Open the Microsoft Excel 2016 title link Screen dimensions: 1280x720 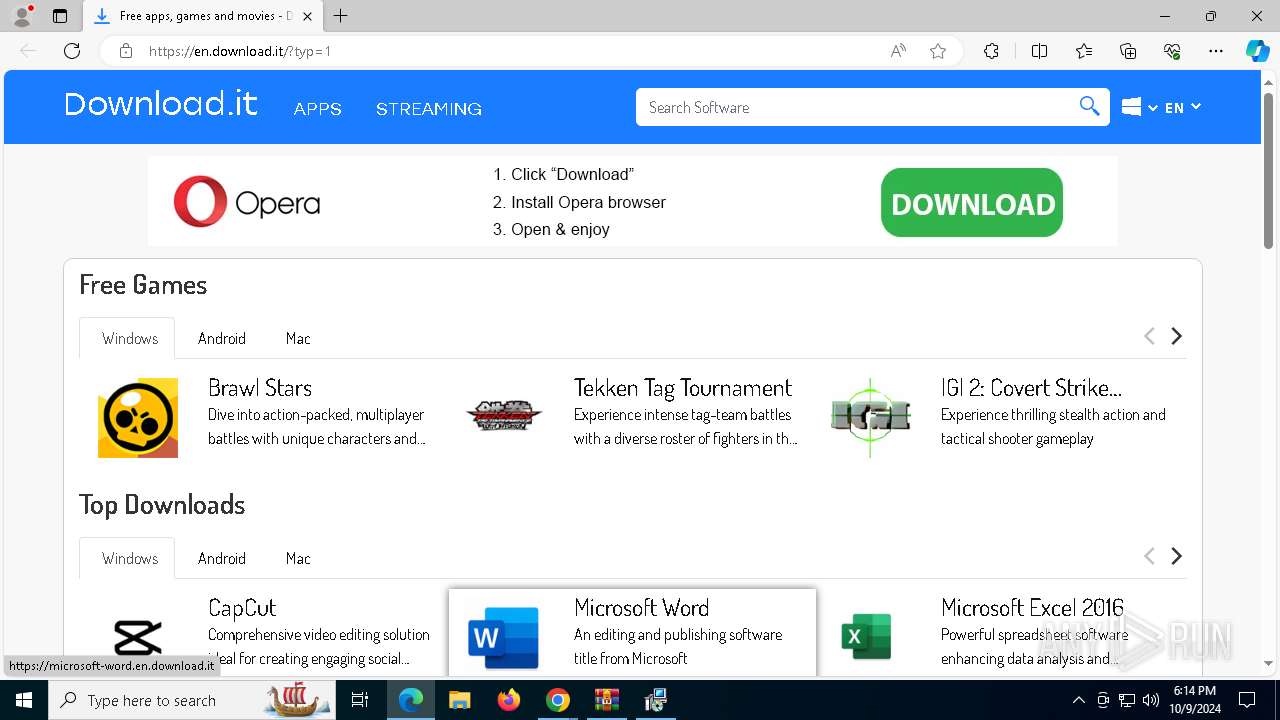(1032, 608)
